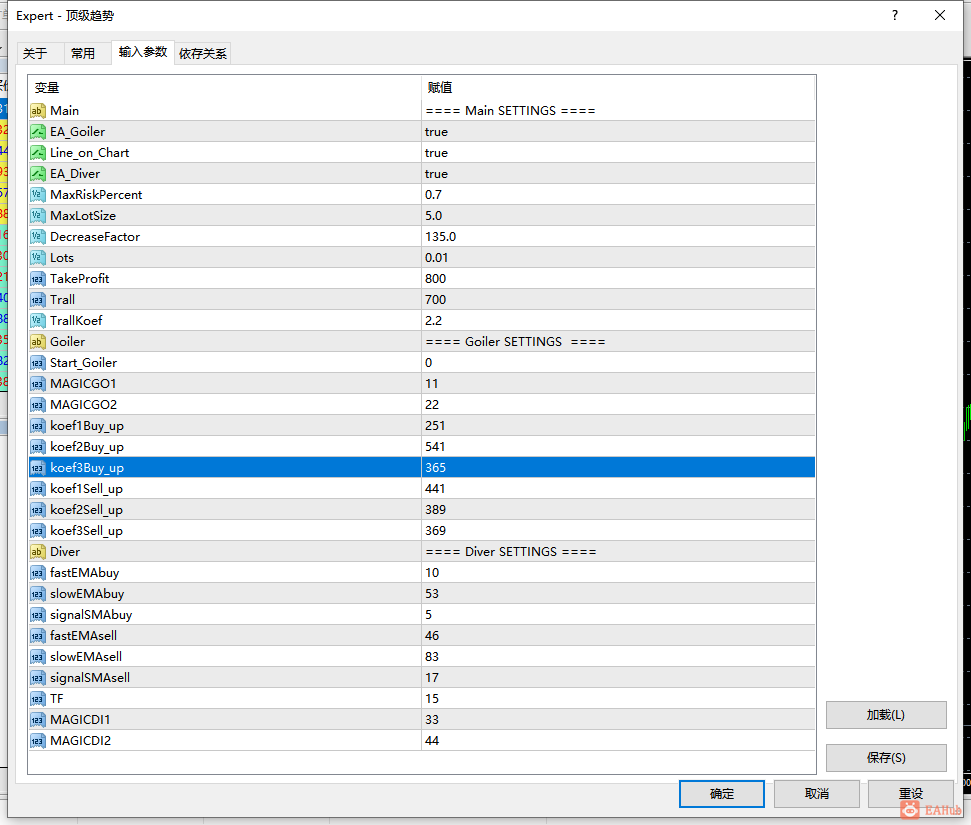Viewport: 971px width, 825px height.
Task: Edit Line_on_Chart value true
Action: point(618,153)
